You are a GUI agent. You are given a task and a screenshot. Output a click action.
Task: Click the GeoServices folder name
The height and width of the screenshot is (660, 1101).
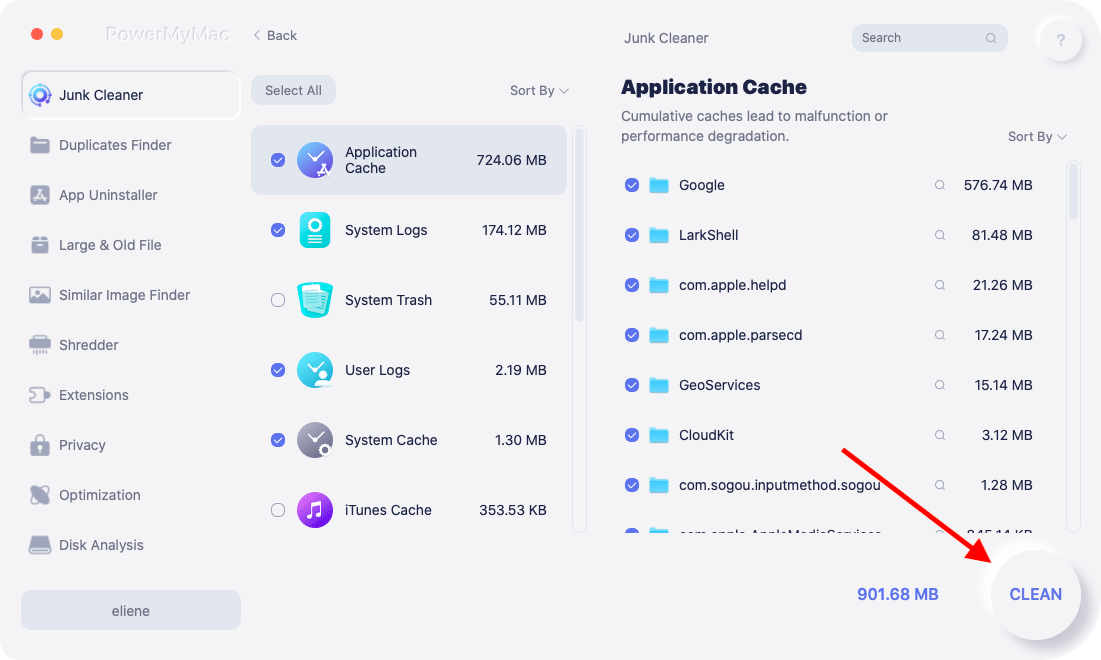pos(720,385)
